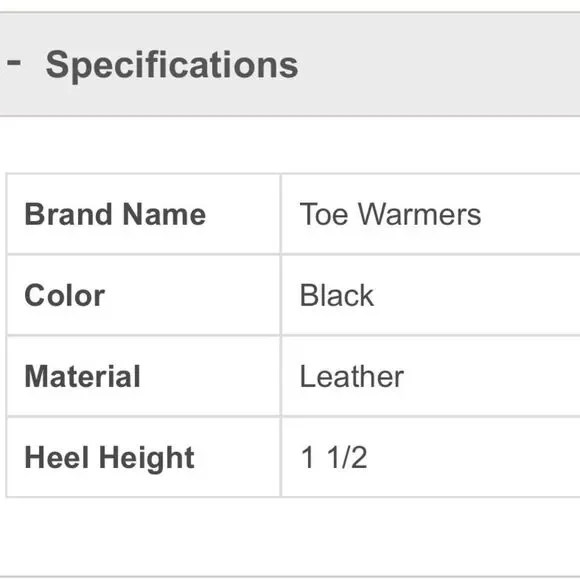Viewport: 580px width, 580px height.
Task: Click blank area below specifications table
Action: click(290, 536)
